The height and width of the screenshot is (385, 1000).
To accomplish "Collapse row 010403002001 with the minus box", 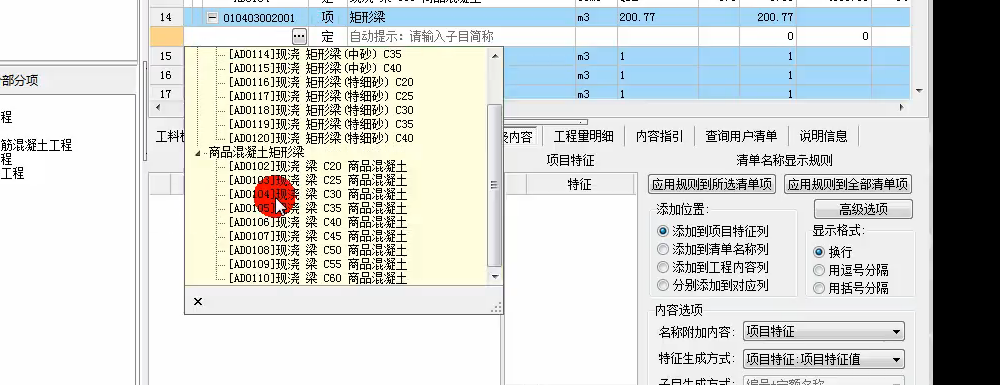I will pos(212,18).
